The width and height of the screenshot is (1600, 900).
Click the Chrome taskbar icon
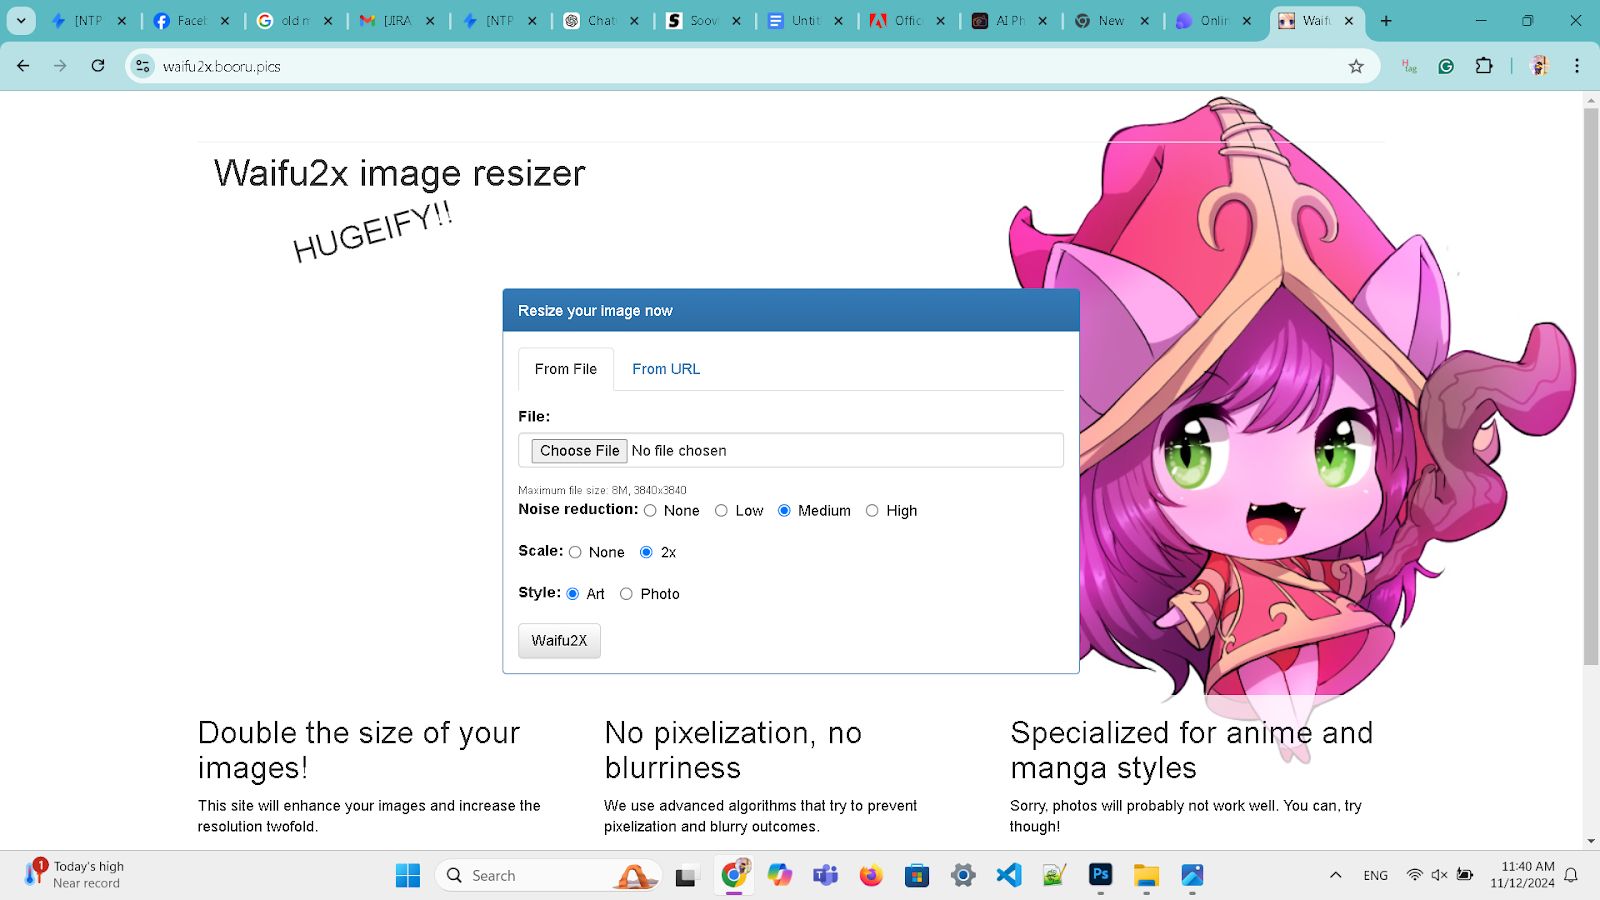734,875
